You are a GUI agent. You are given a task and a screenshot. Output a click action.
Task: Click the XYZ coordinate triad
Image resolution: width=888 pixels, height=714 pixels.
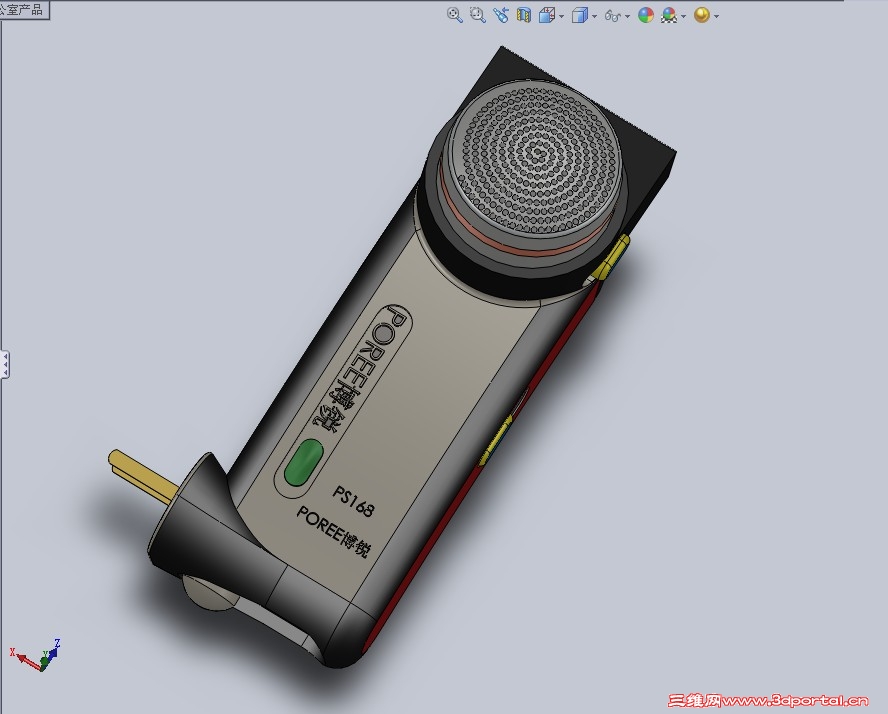[x=35, y=656]
